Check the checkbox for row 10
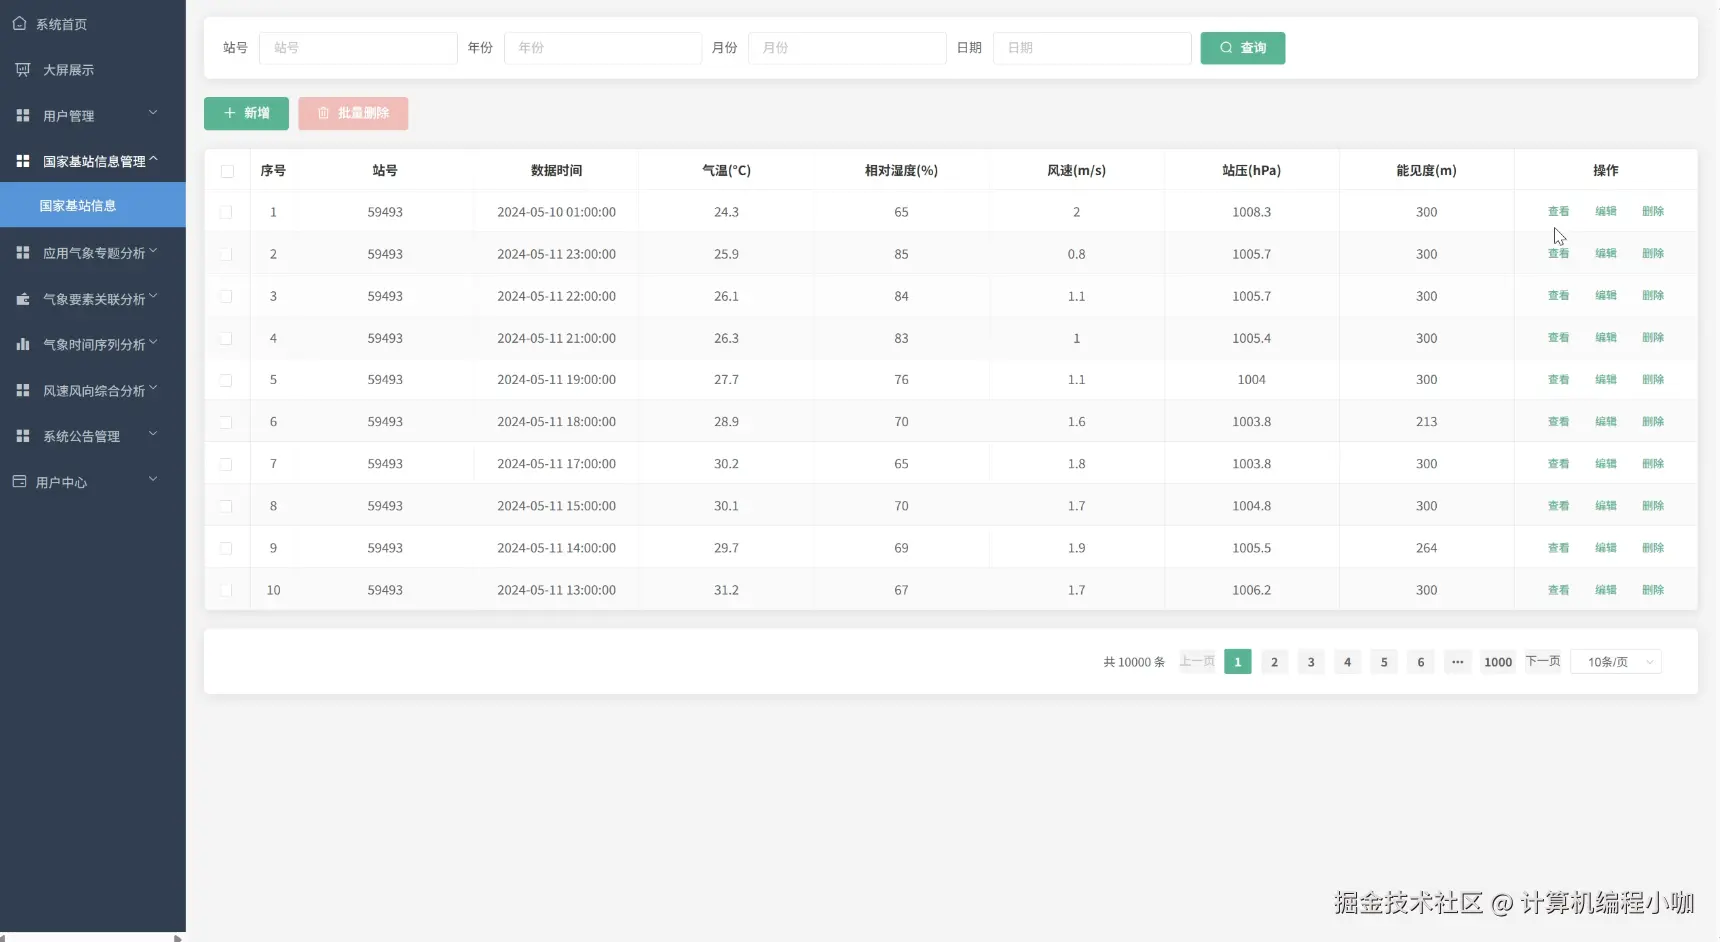This screenshot has height=942, width=1720. pyautogui.click(x=226, y=590)
